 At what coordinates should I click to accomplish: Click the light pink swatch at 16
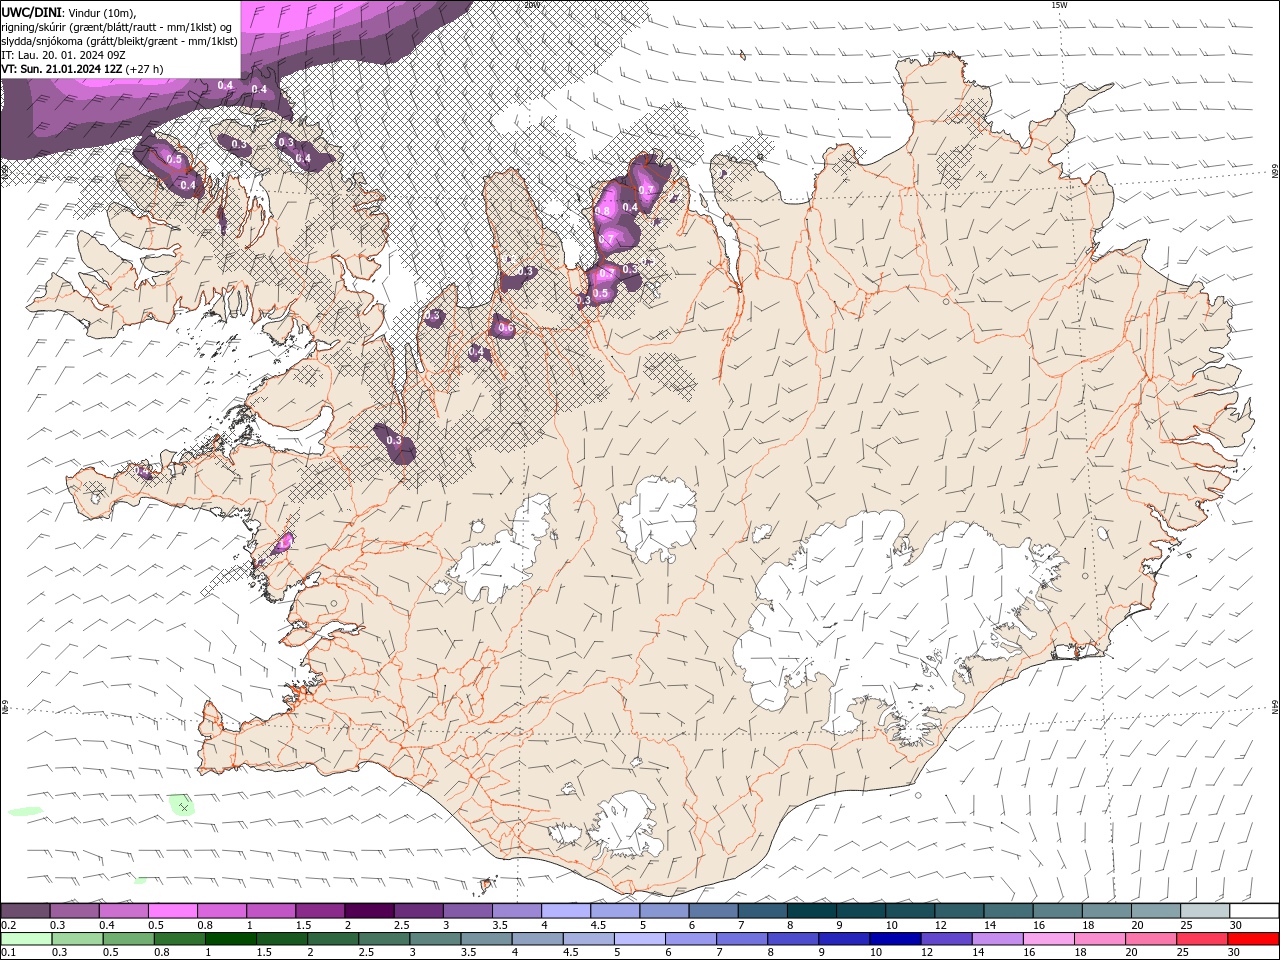coord(1047,939)
